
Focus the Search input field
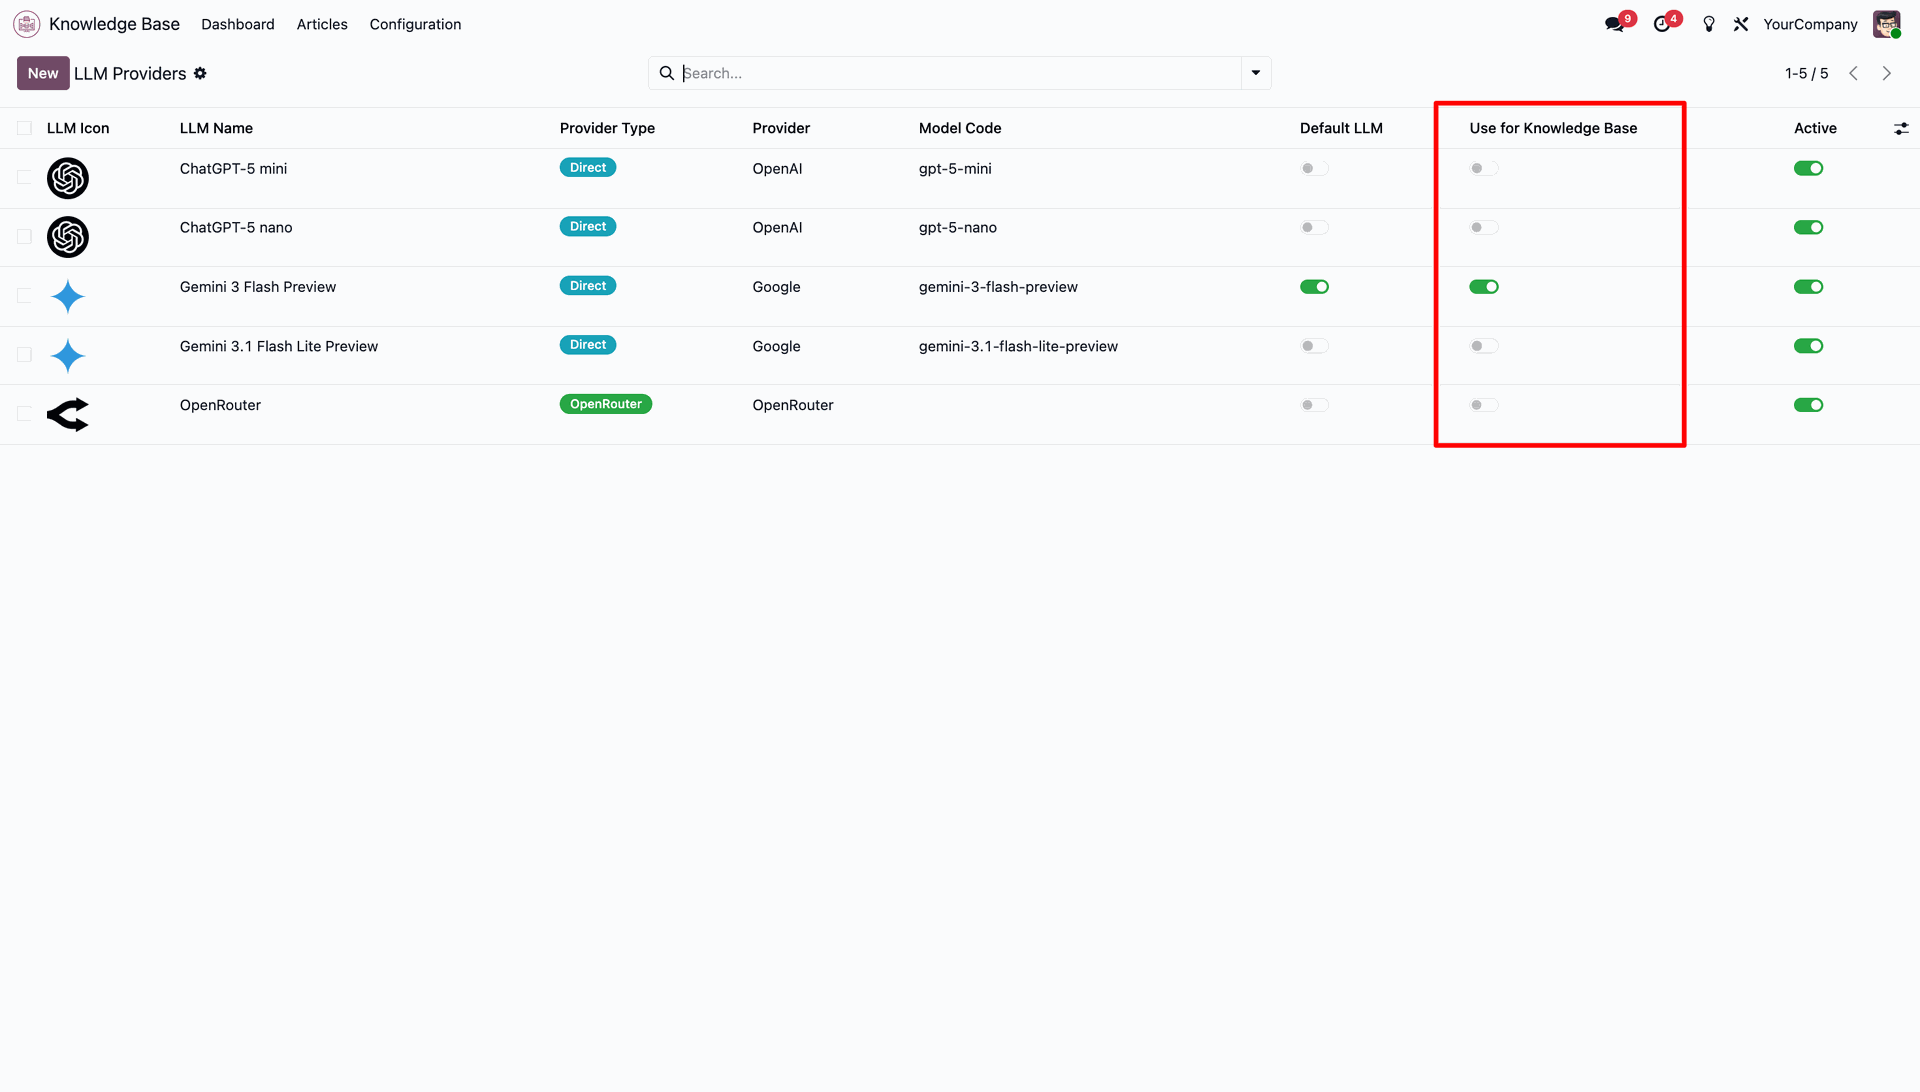pyautogui.click(x=960, y=73)
